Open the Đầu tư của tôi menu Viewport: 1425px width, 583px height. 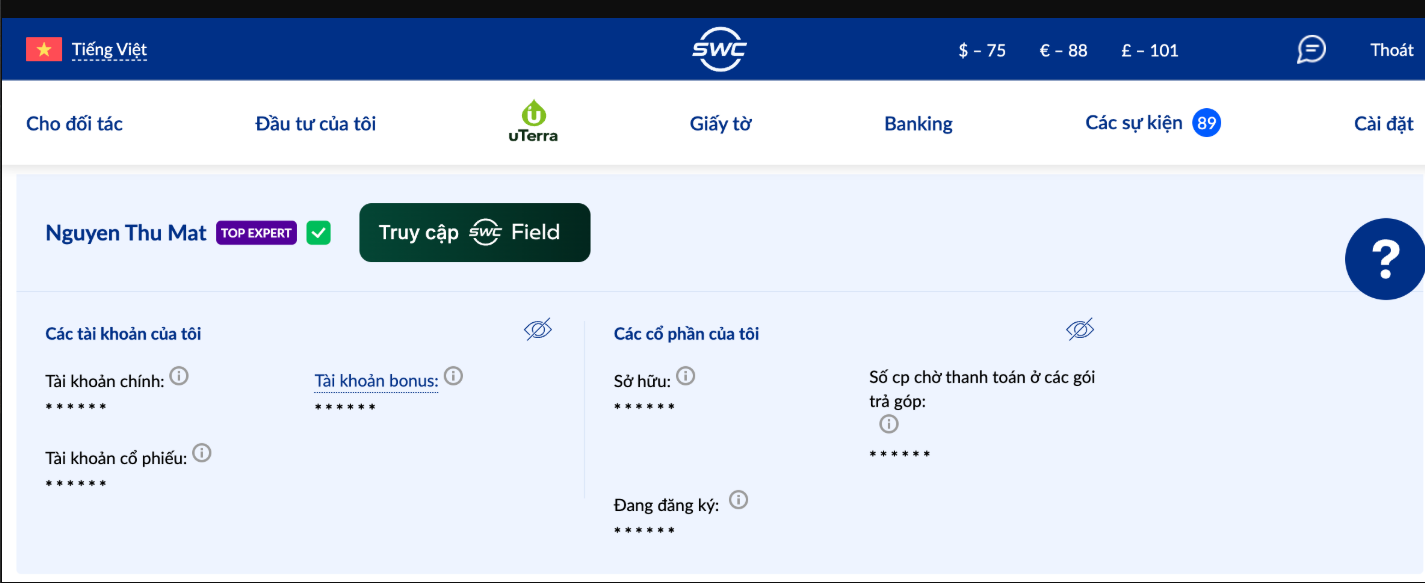(316, 124)
